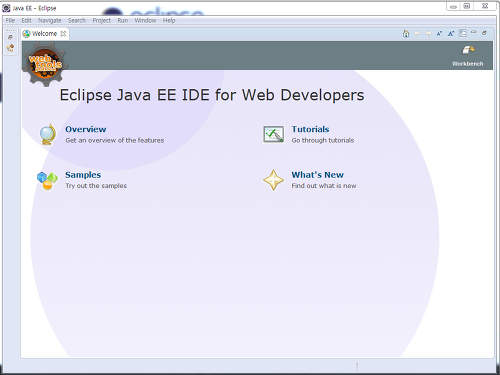Image resolution: width=500 pixels, height=375 pixels.
Task: Click 'Get an overview of the features' text
Action: (115, 140)
